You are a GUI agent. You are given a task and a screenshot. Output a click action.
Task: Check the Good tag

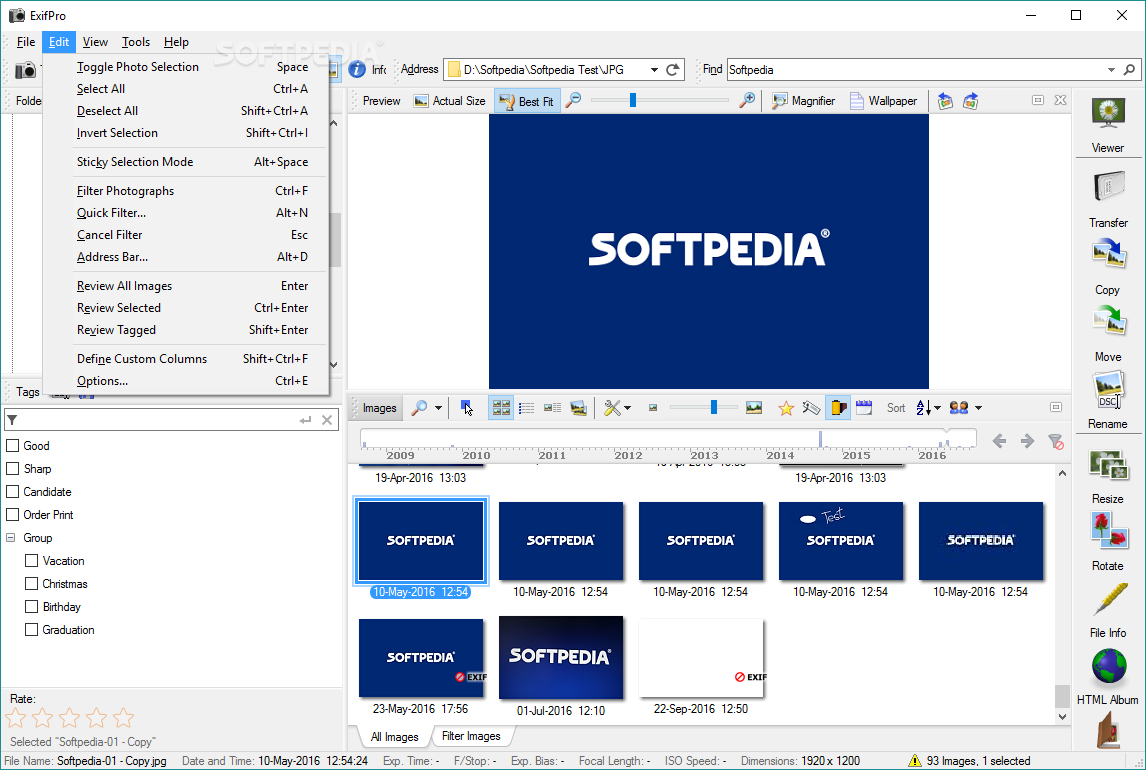pos(12,446)
